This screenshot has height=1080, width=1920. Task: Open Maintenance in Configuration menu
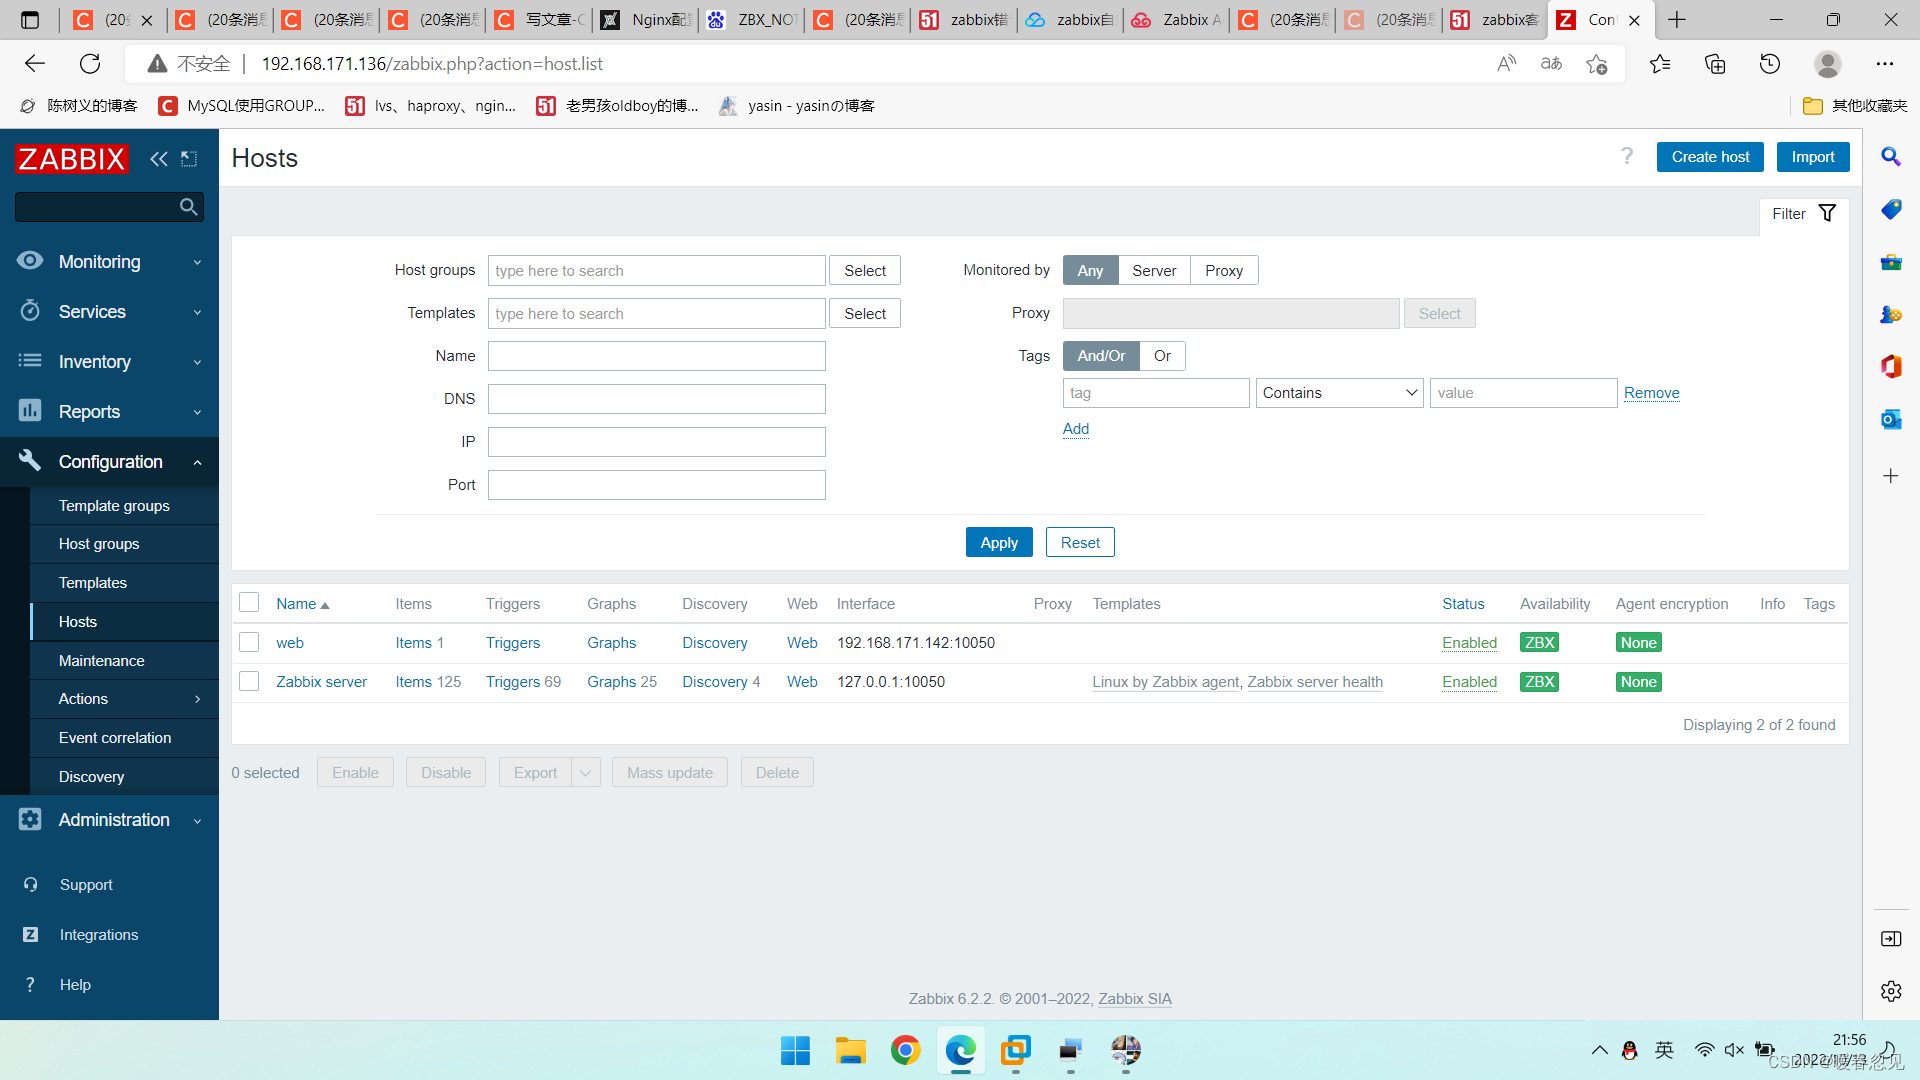(102, 661)
